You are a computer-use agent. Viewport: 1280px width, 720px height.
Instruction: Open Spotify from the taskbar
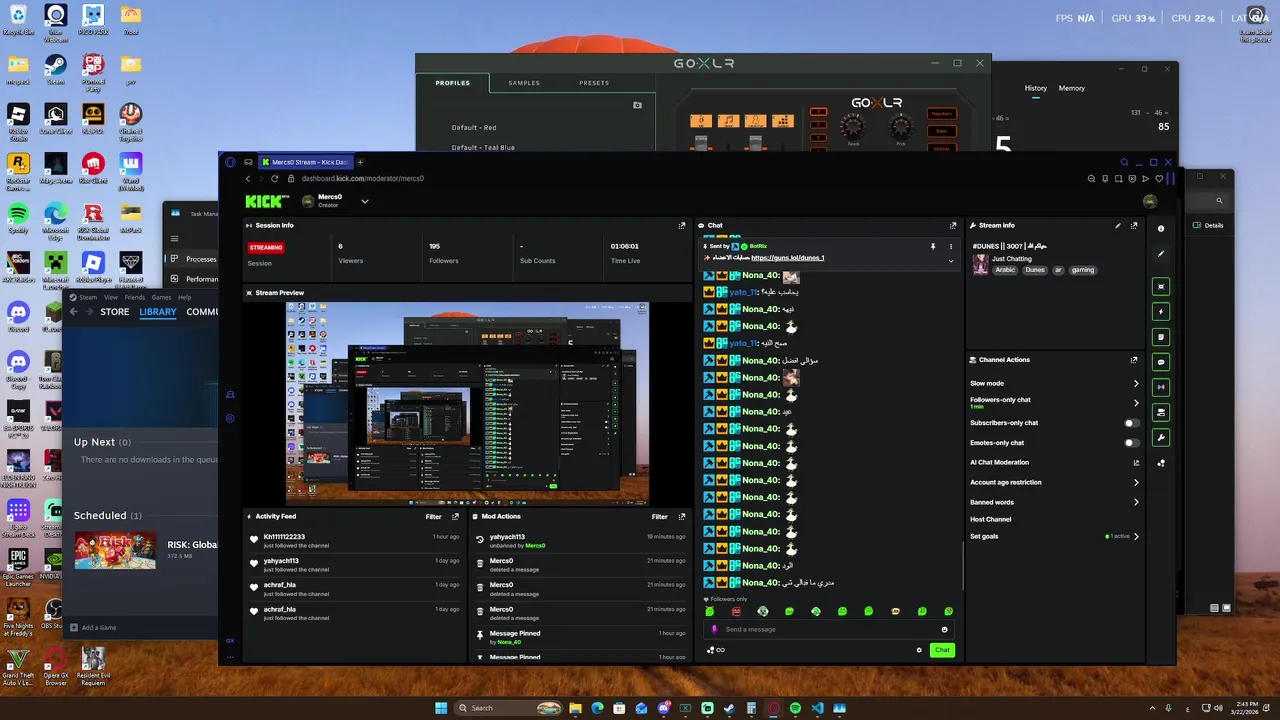(x=795, y=708)
